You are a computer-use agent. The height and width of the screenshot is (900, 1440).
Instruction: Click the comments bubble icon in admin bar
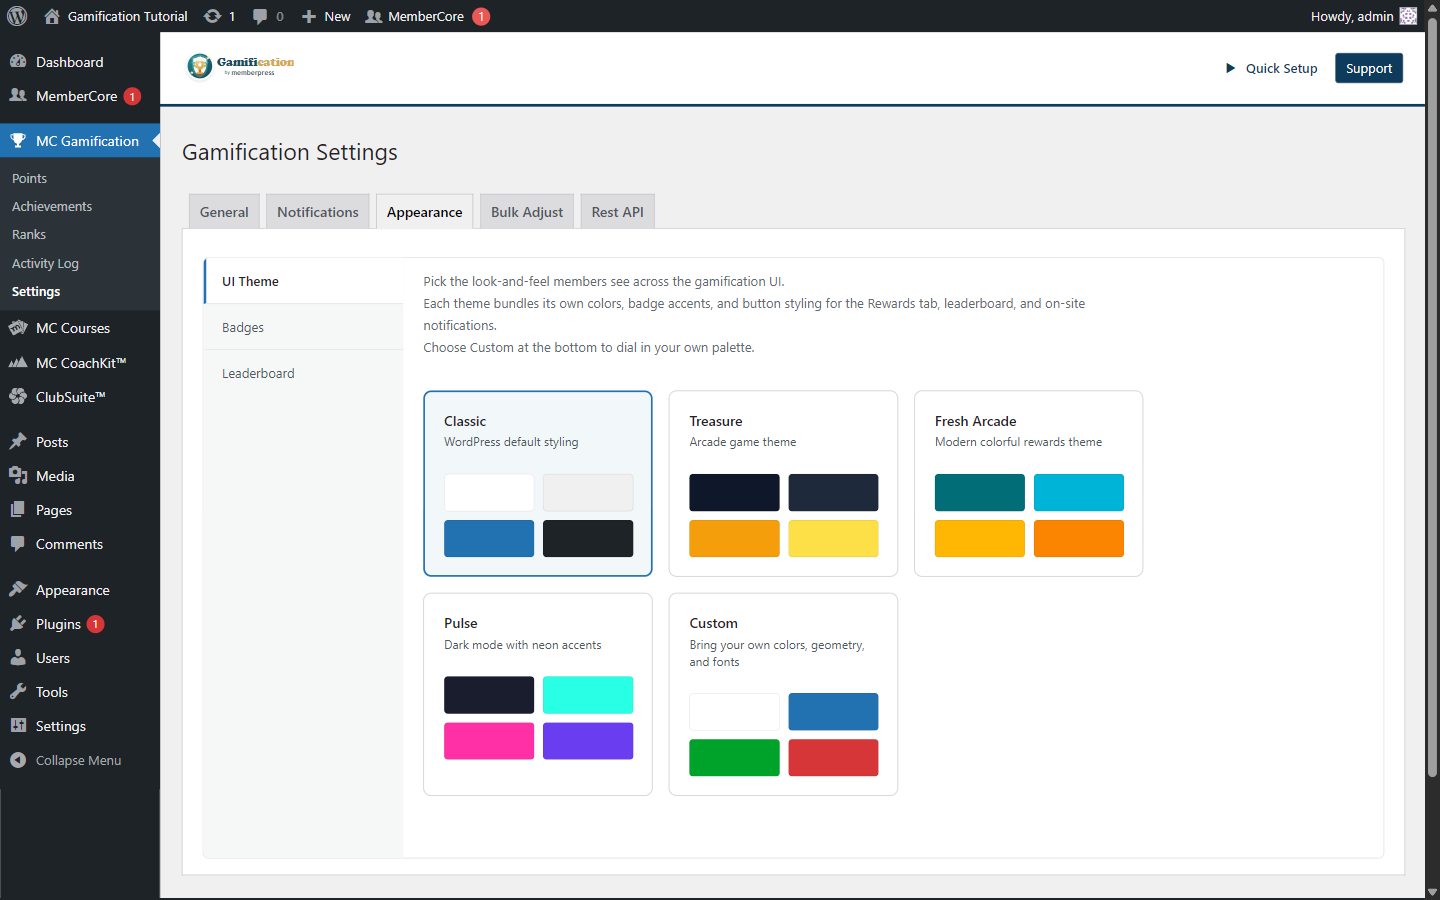260,16
